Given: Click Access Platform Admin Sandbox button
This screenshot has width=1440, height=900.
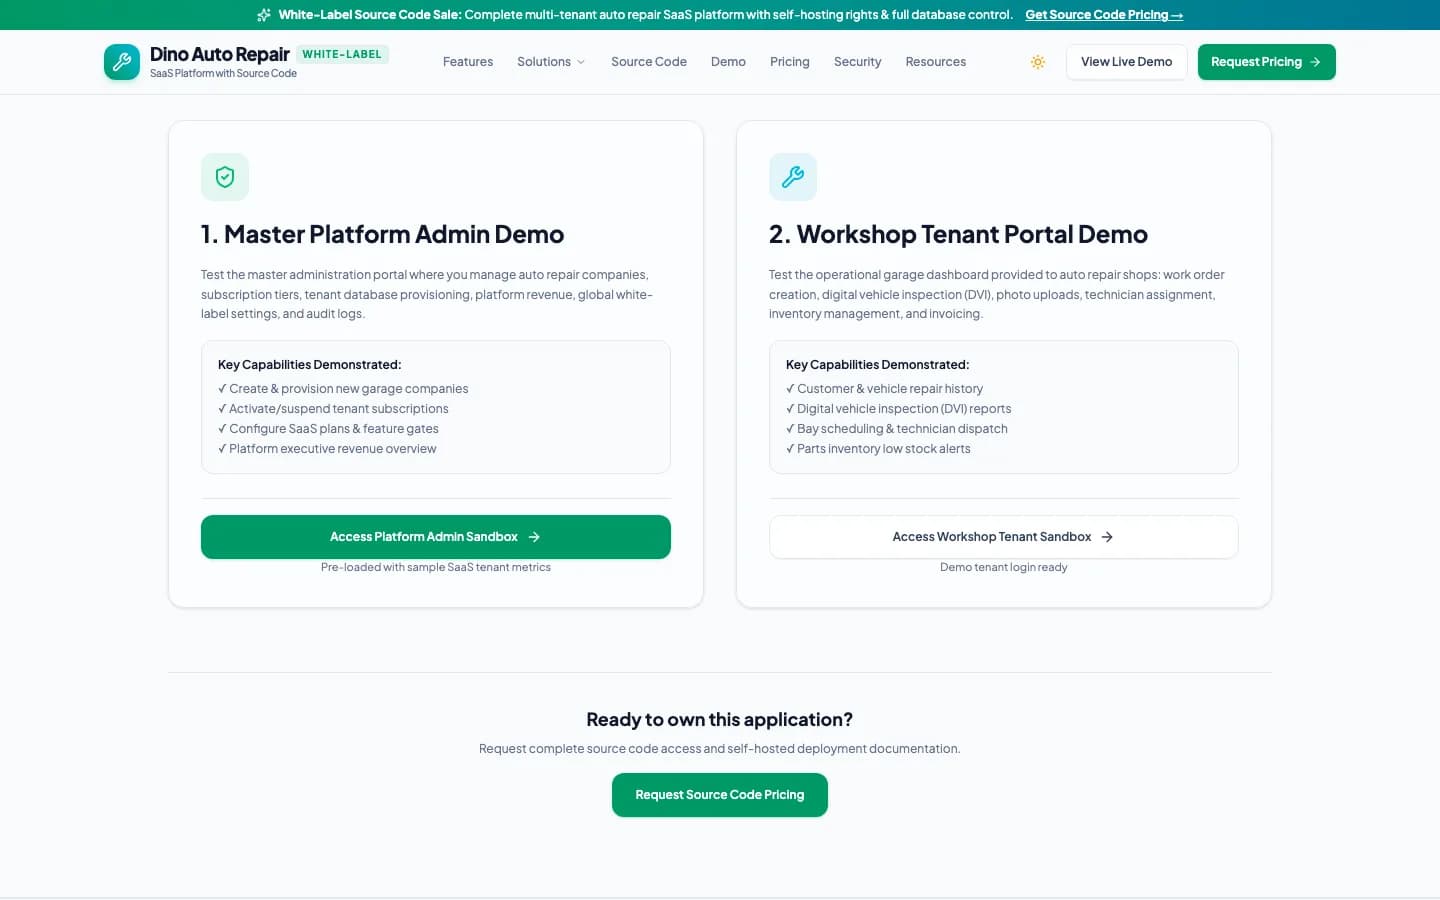Looking at the screenshot, I should (436, 537).
